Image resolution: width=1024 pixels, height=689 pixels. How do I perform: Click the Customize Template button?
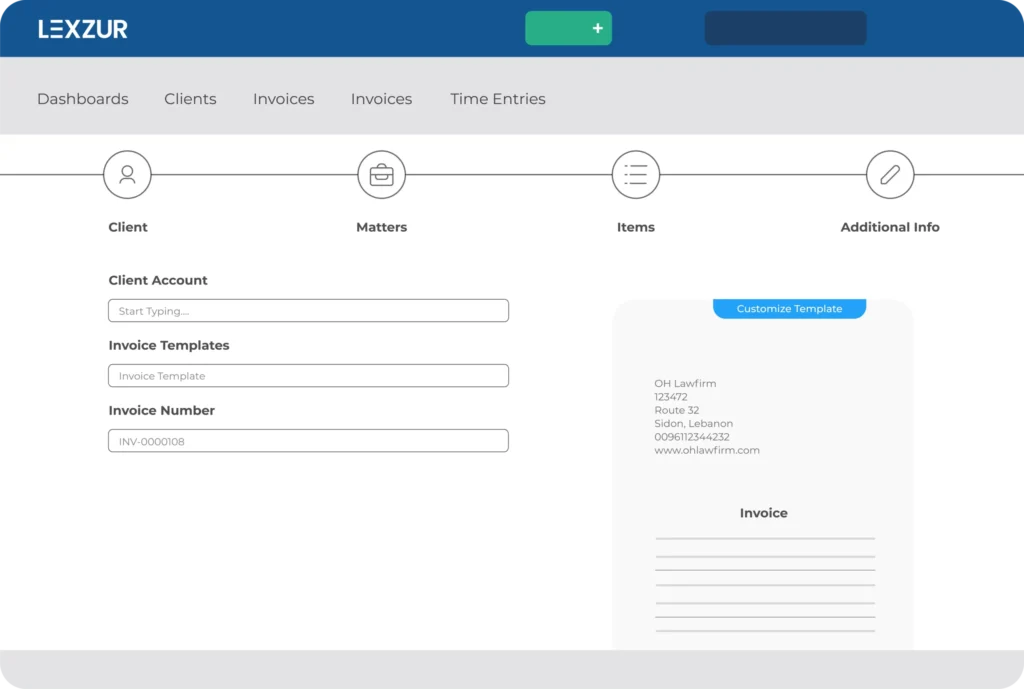pos(789,309)
